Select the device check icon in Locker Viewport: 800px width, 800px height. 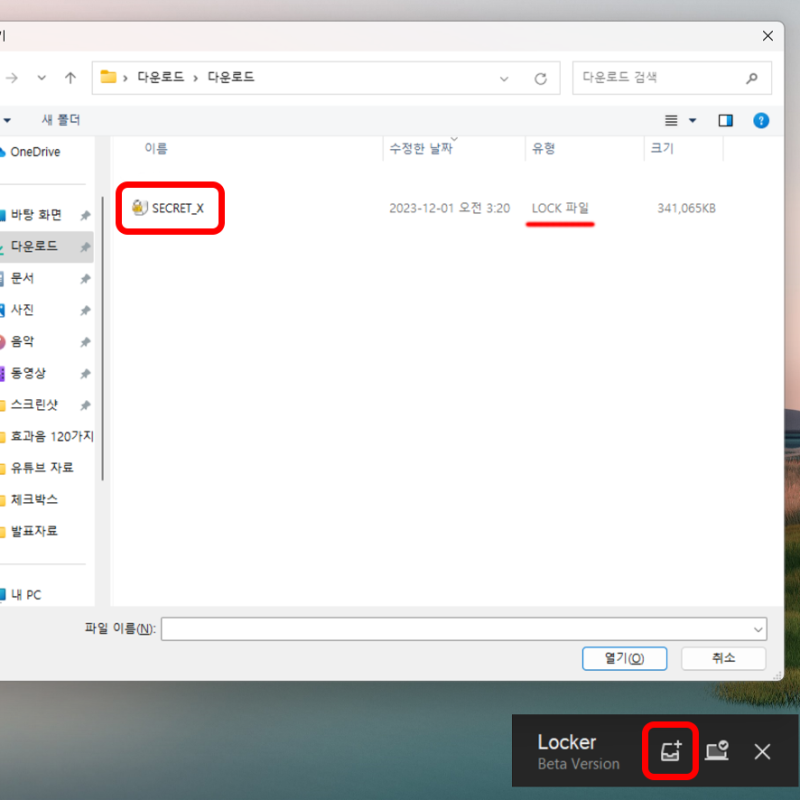tap(717, 751)
